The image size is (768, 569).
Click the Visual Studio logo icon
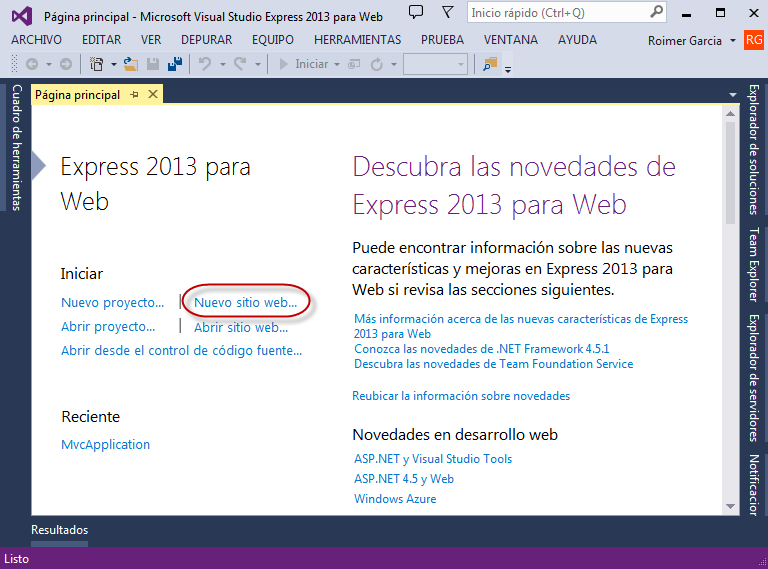point(21,15)
